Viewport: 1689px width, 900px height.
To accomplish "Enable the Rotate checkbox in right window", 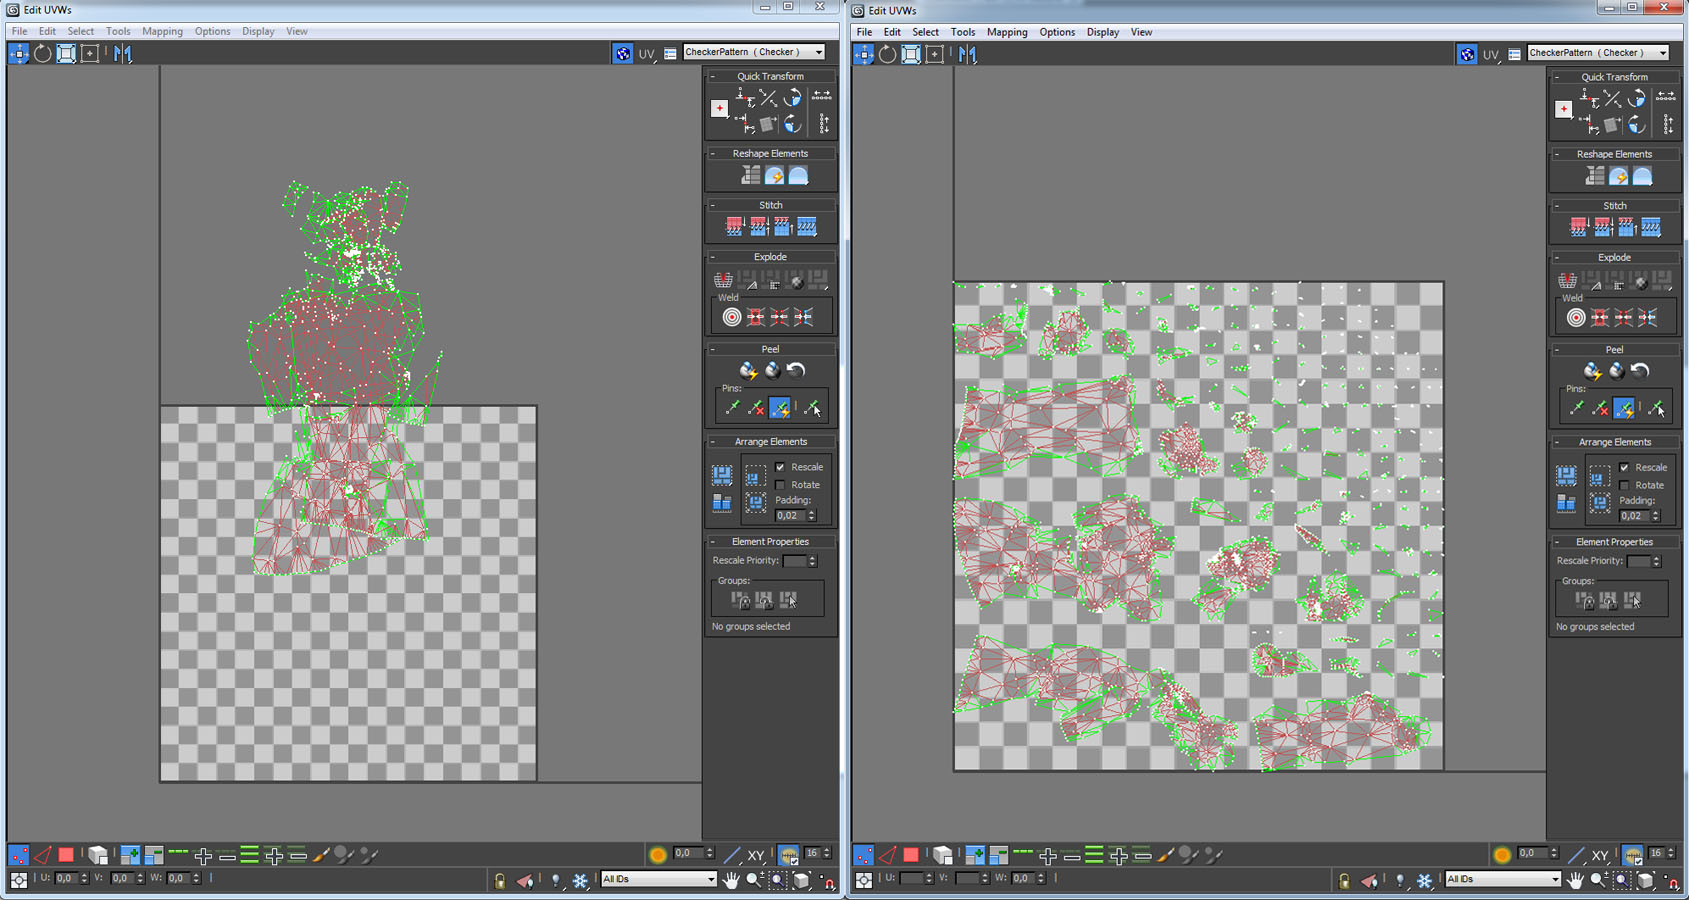I will coord(1624,486).
